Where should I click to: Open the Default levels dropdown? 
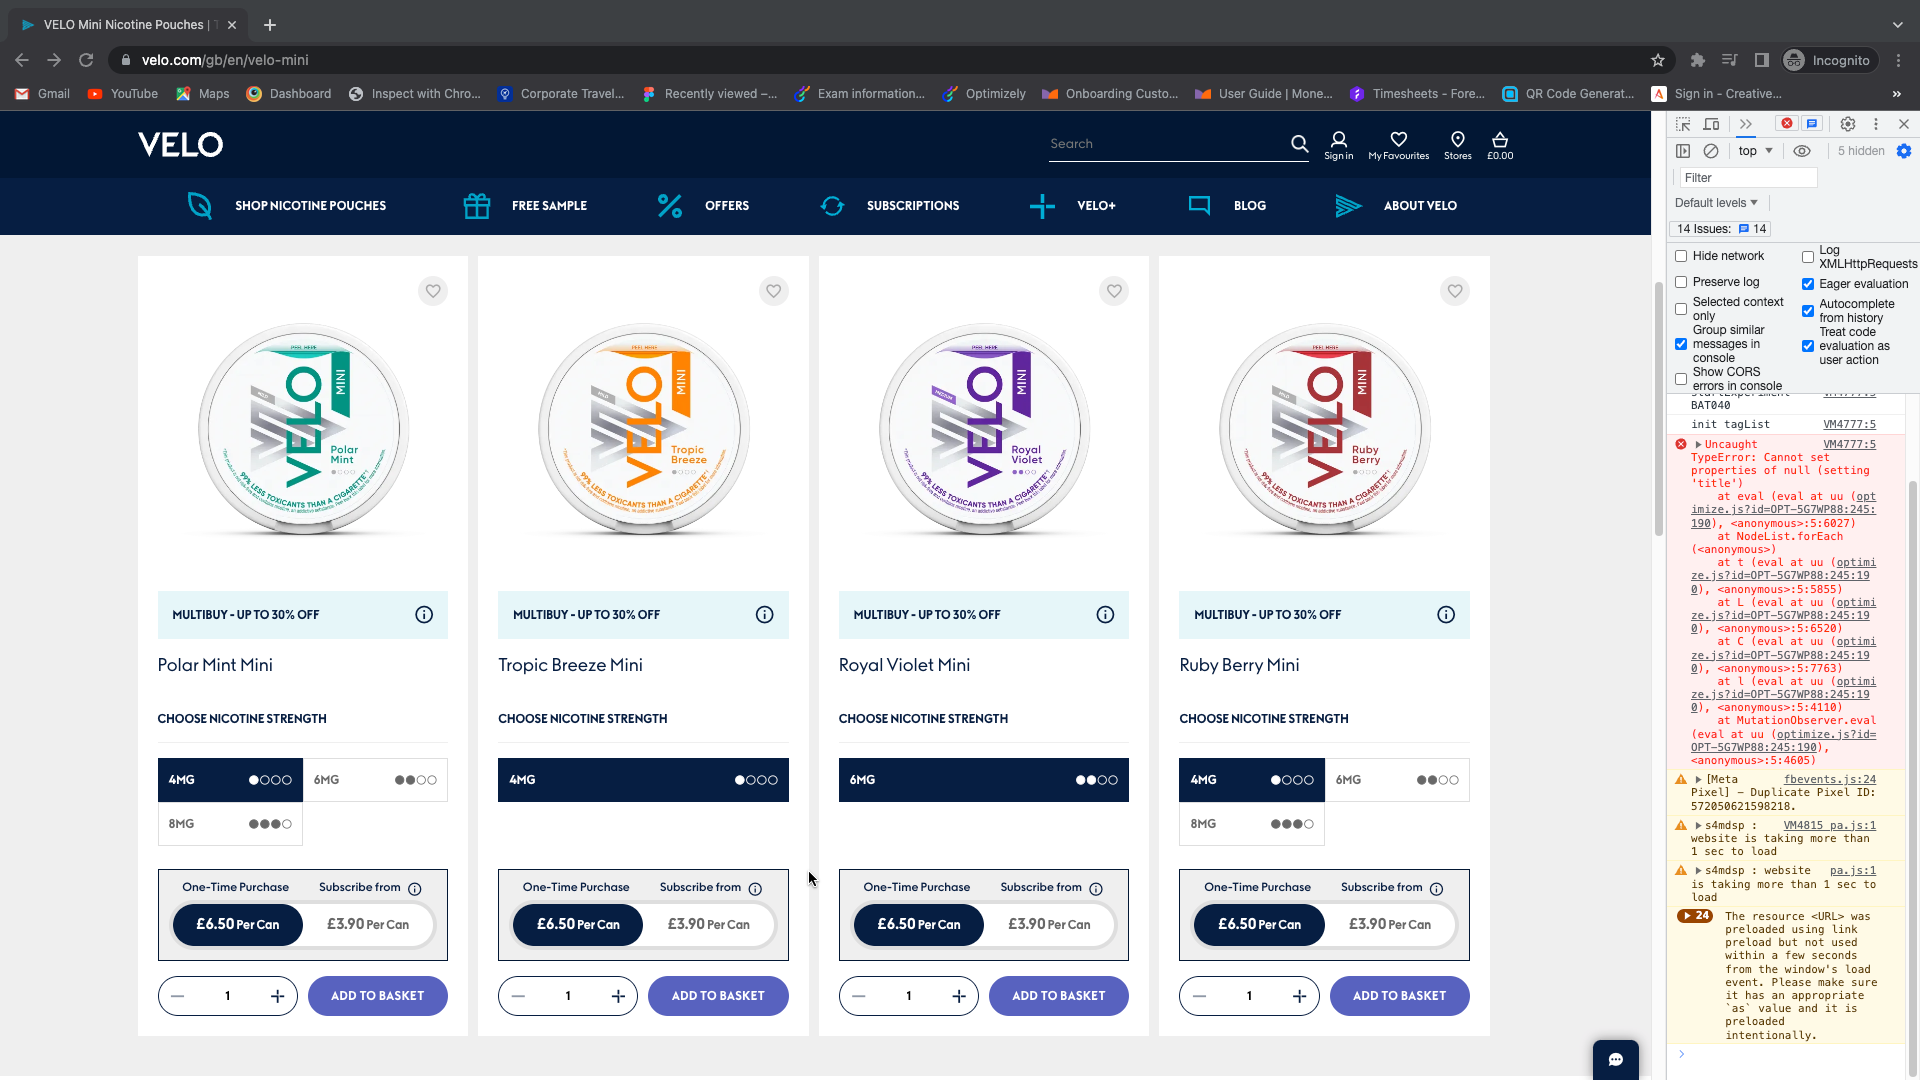click(x=1716, y=203)
